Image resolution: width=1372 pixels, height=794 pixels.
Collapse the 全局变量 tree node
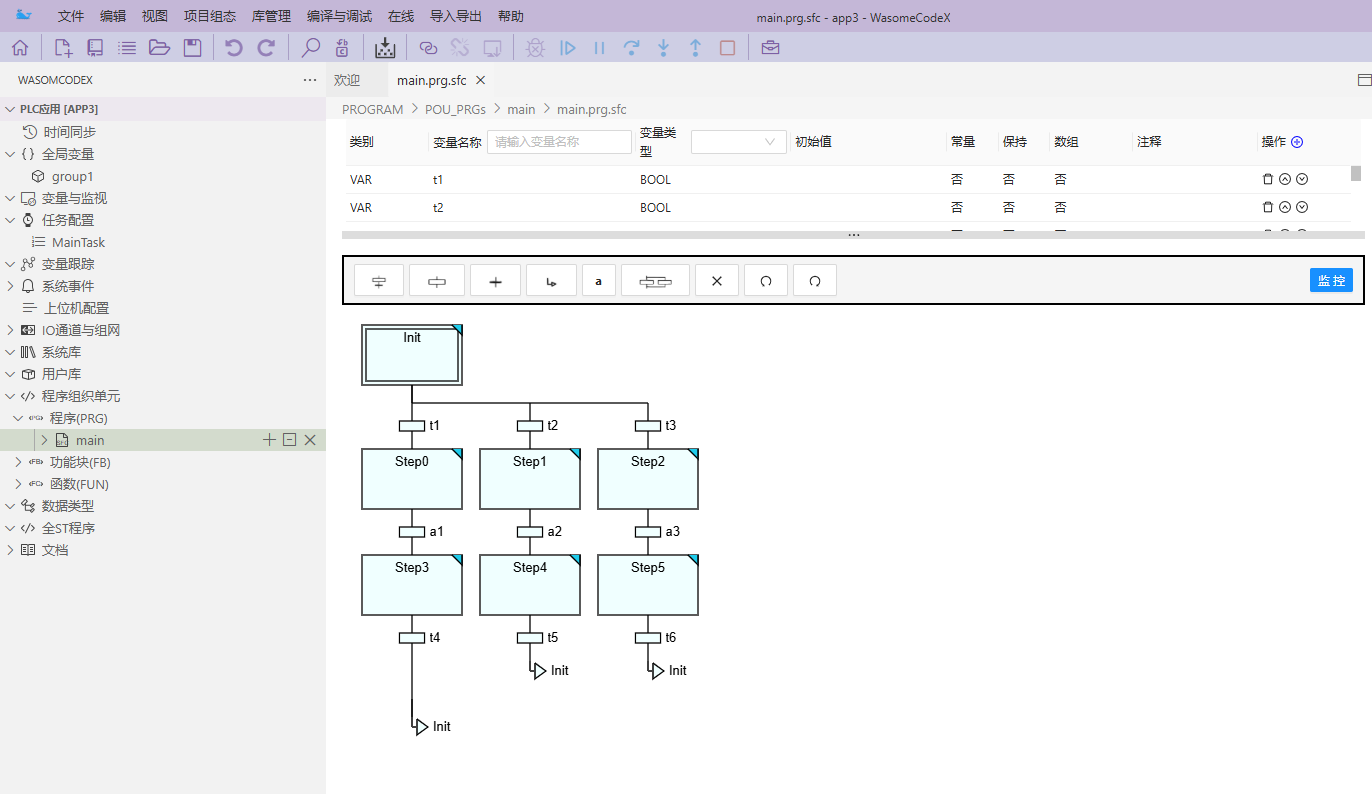[10, 154]
